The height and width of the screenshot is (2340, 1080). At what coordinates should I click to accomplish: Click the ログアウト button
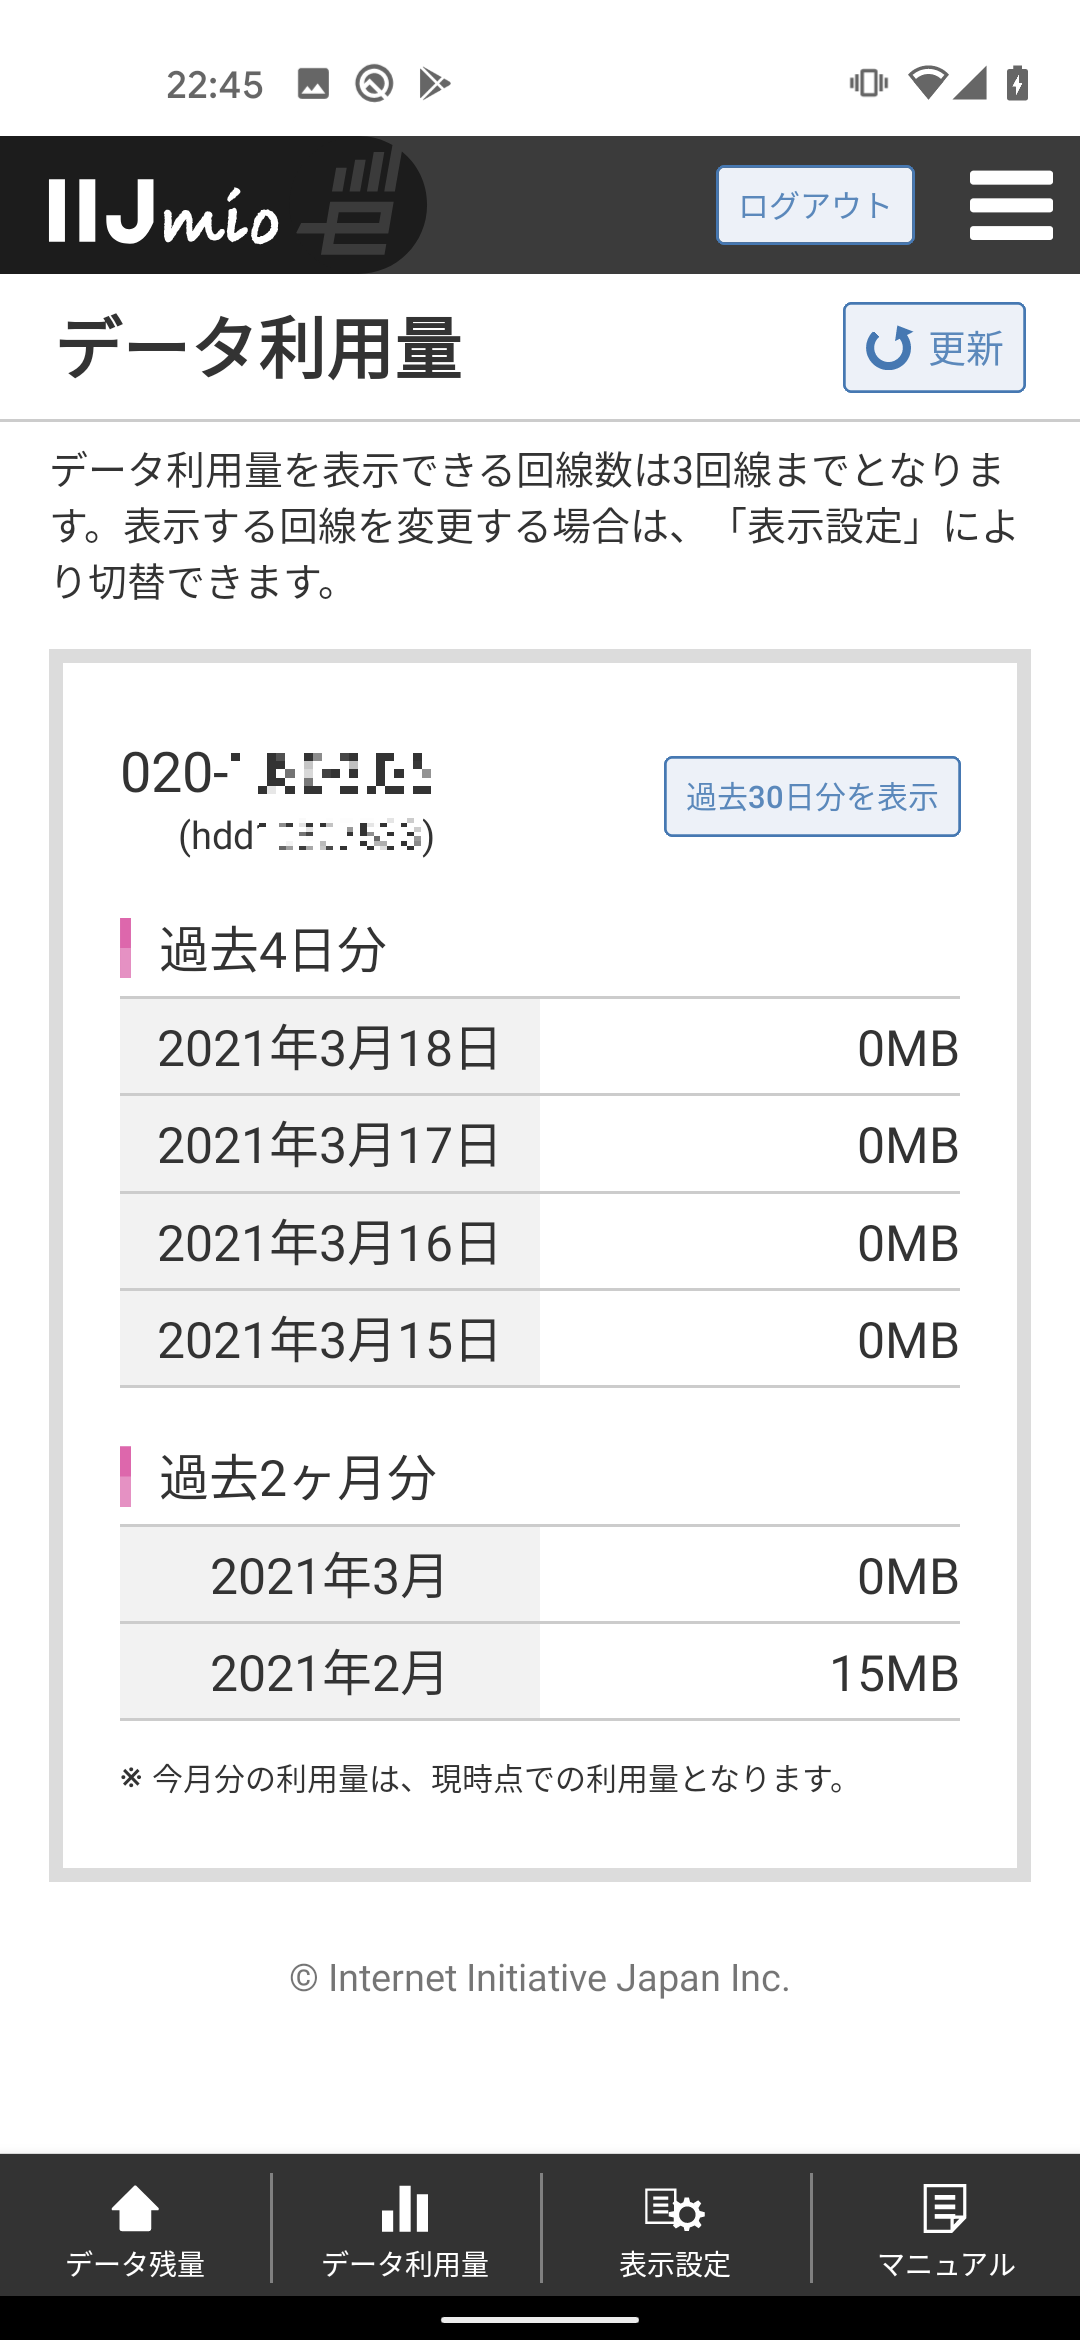tap(815, 205)
